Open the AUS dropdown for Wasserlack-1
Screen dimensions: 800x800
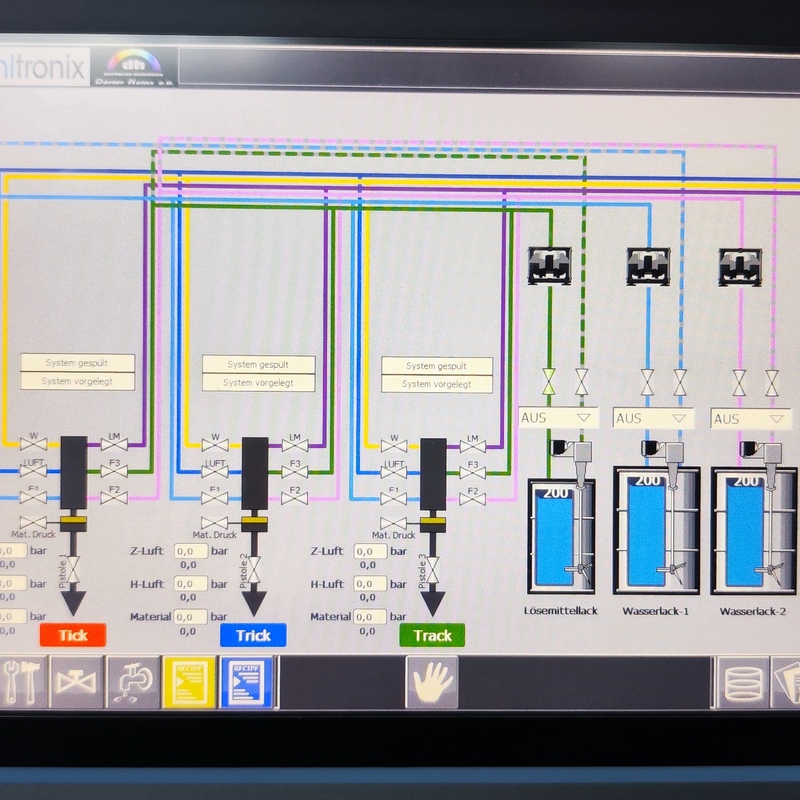click(652, 418)
